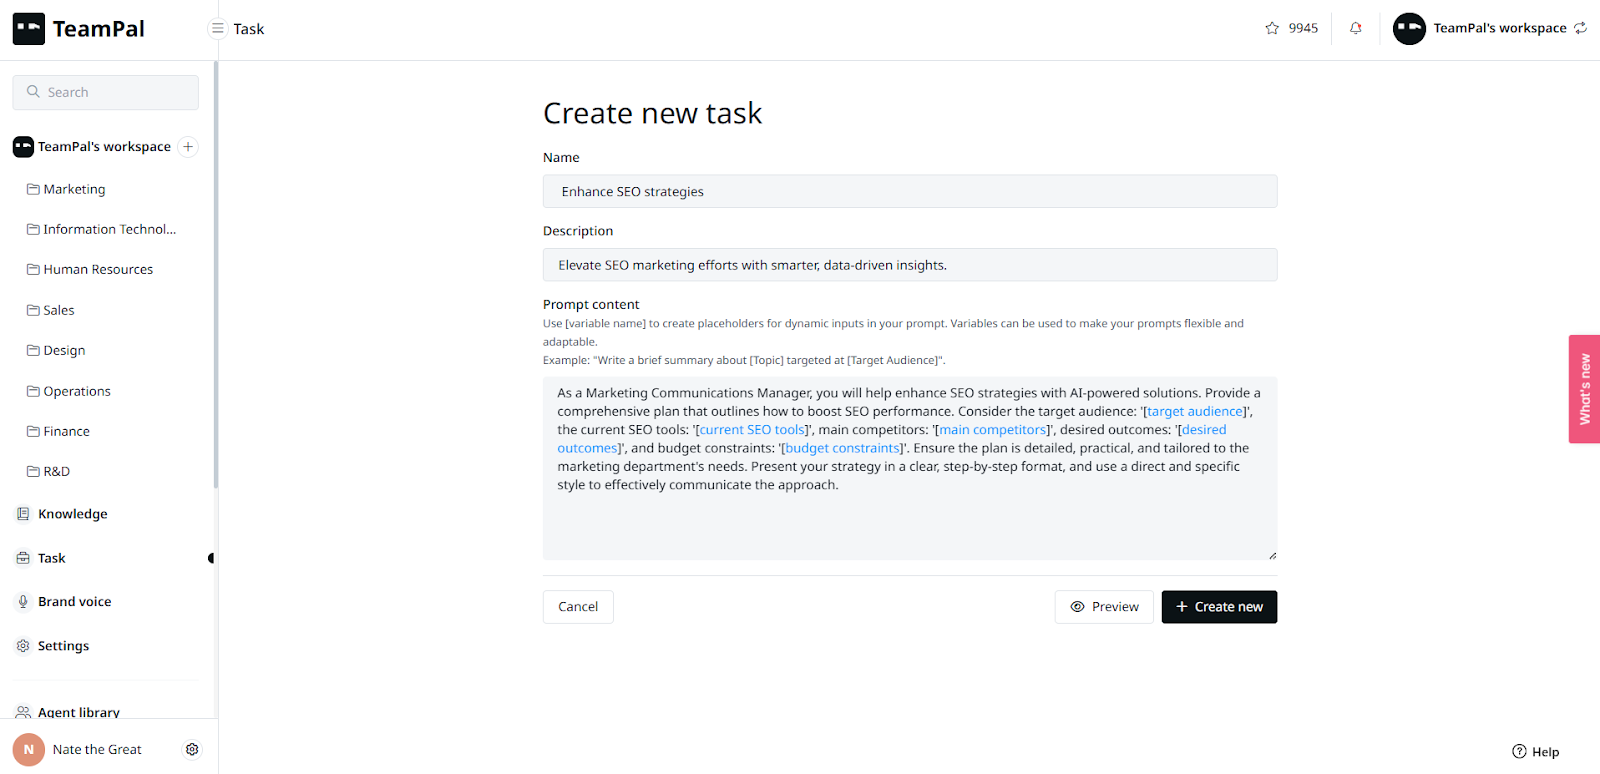Click the Task breadcrumb title in header
The width and height of the screenshot is (1600, 774).
pos(249,29)
